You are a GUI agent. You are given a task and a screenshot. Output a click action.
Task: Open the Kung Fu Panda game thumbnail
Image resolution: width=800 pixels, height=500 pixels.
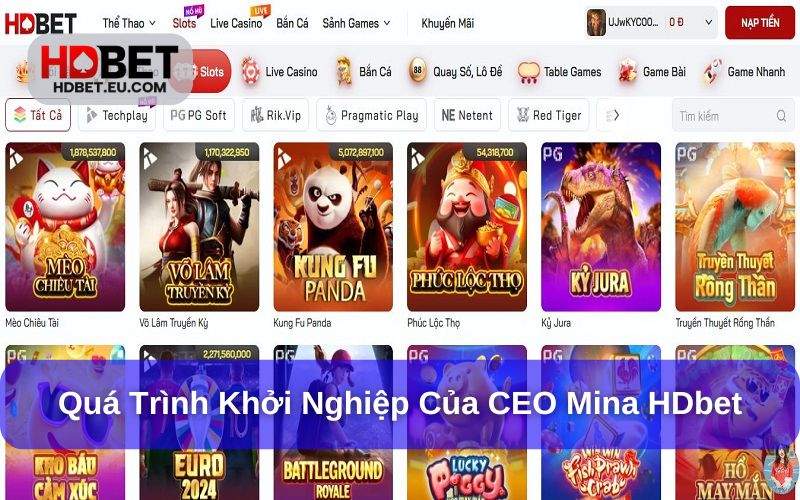333,227
